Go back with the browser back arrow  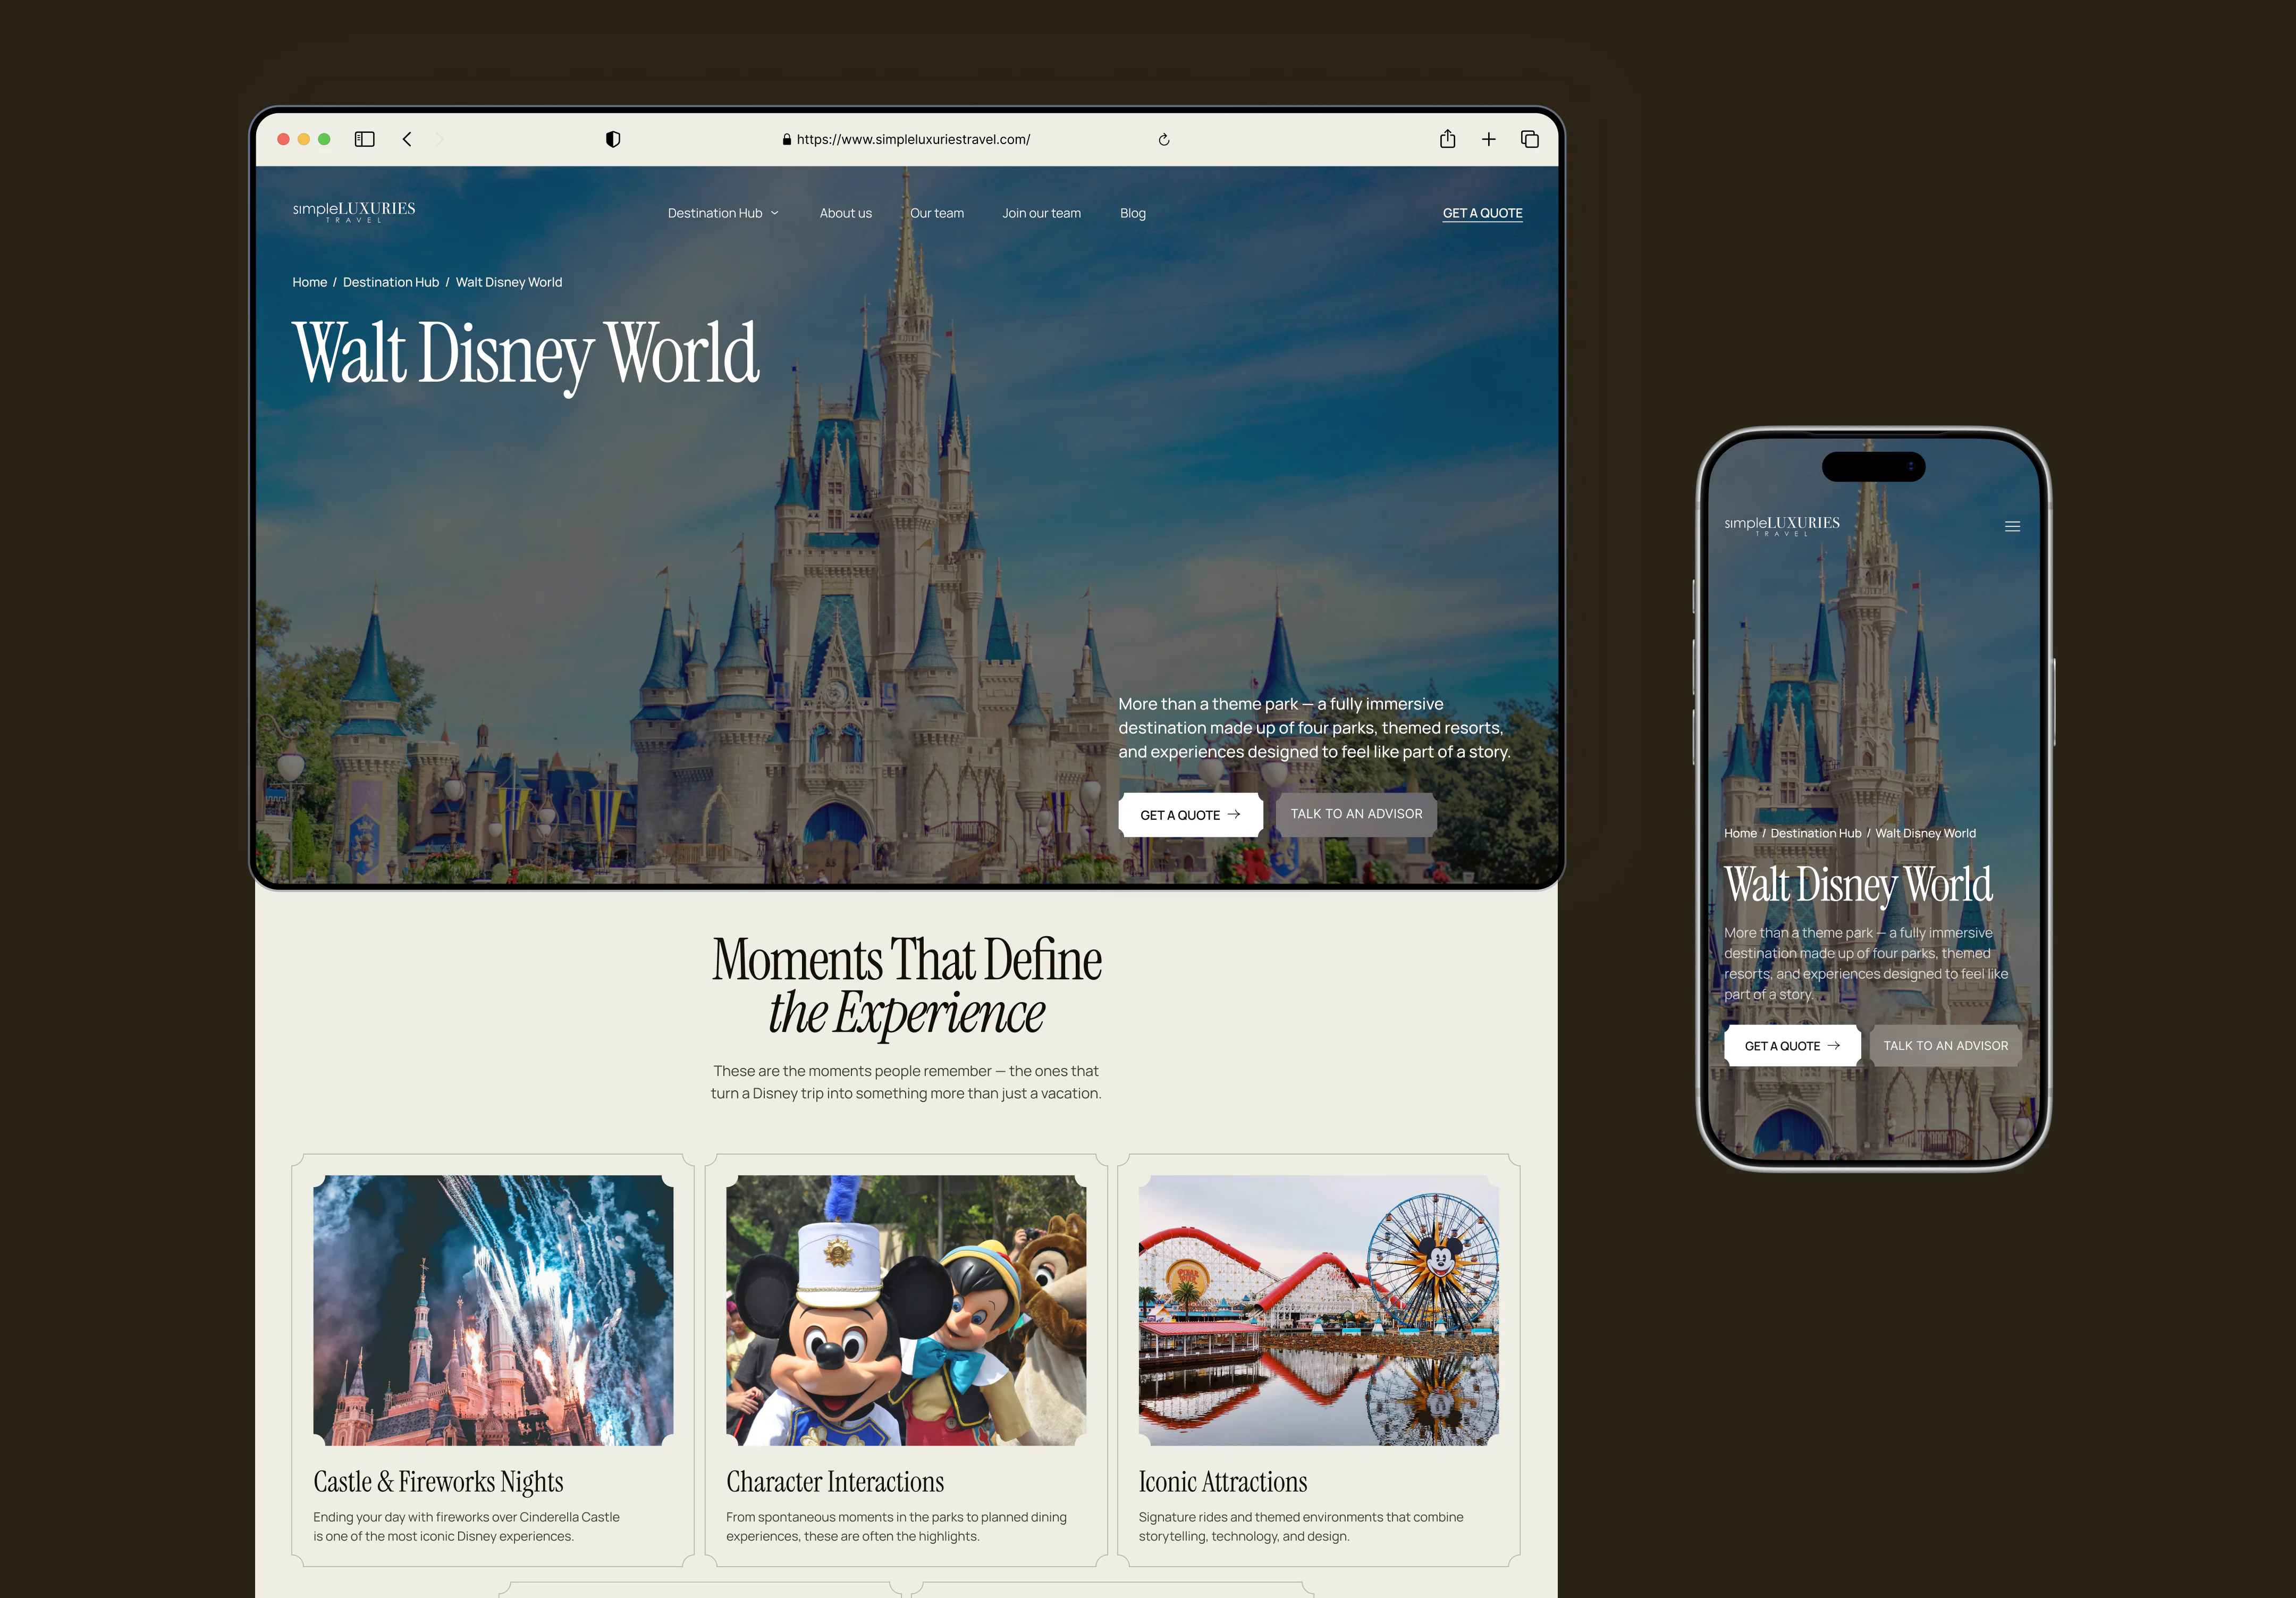[x=407, y=139]
